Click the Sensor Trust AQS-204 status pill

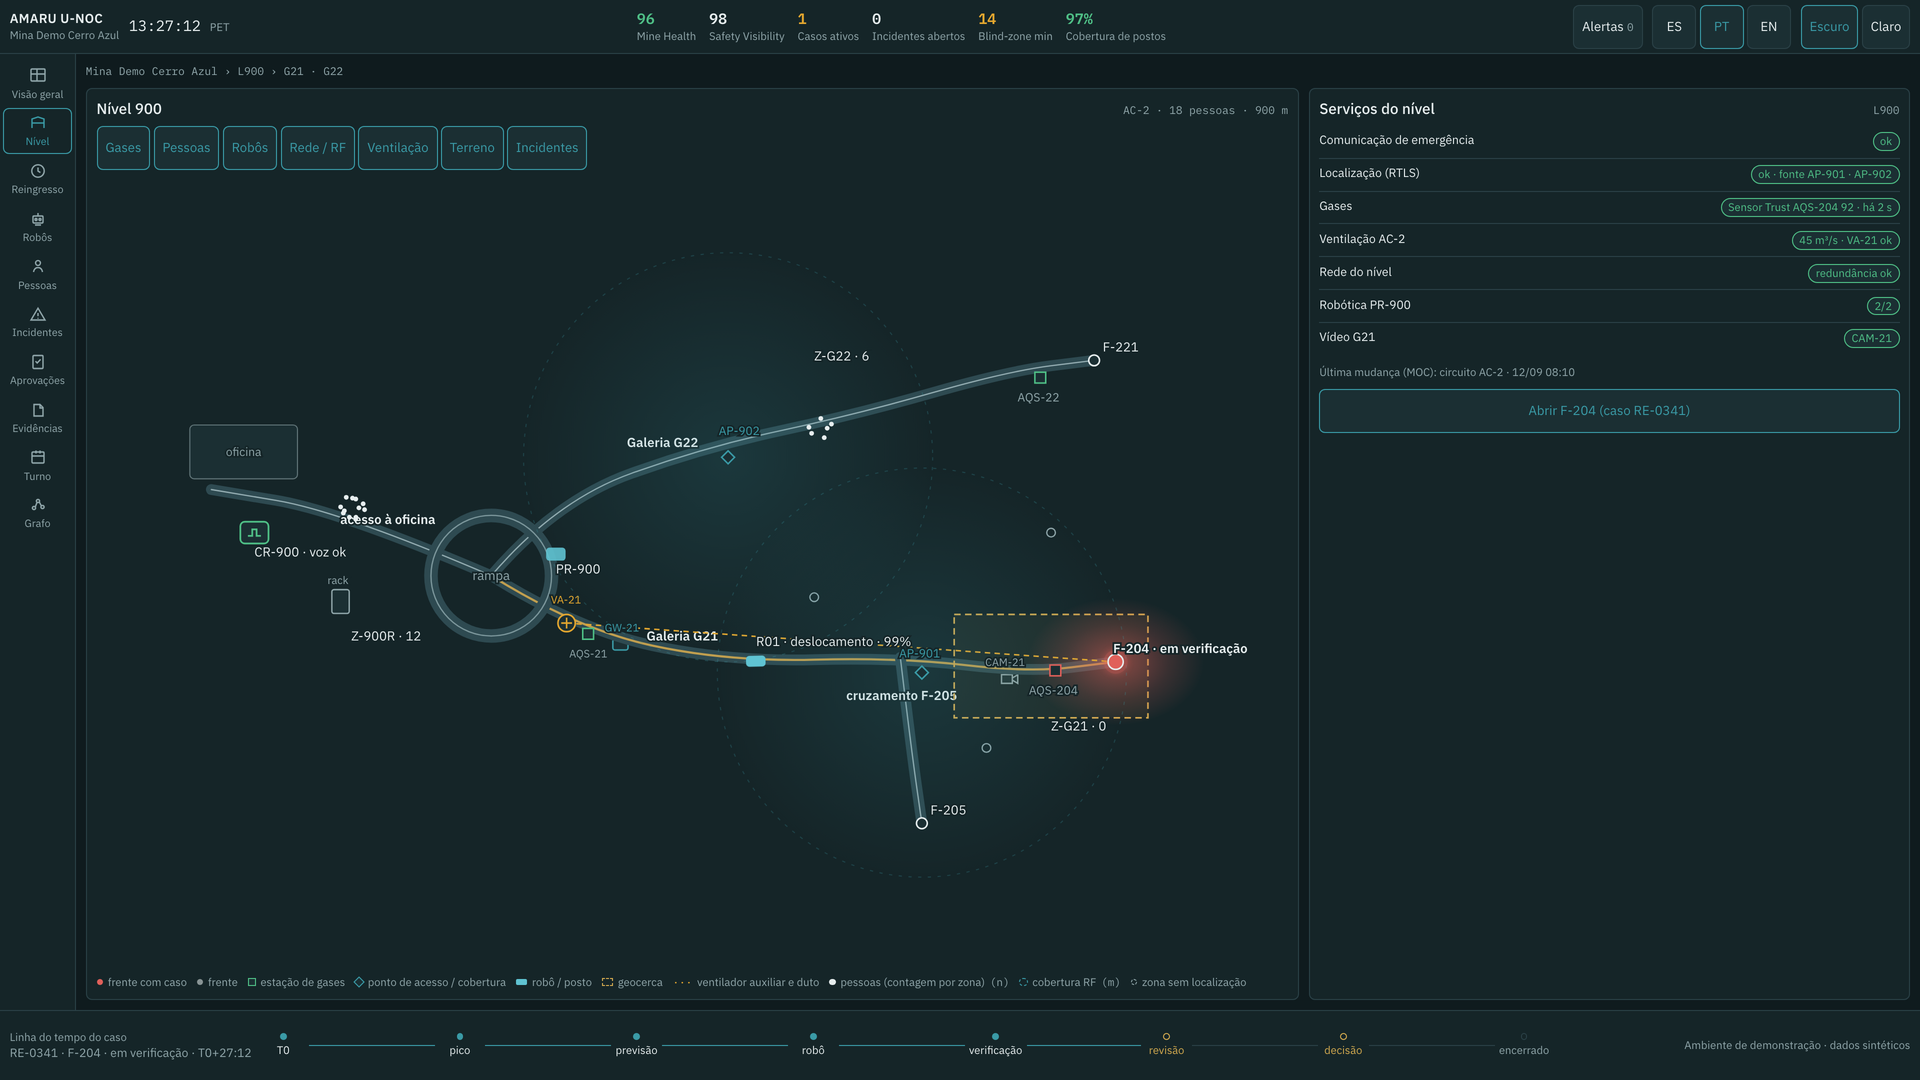point(1810,207)
